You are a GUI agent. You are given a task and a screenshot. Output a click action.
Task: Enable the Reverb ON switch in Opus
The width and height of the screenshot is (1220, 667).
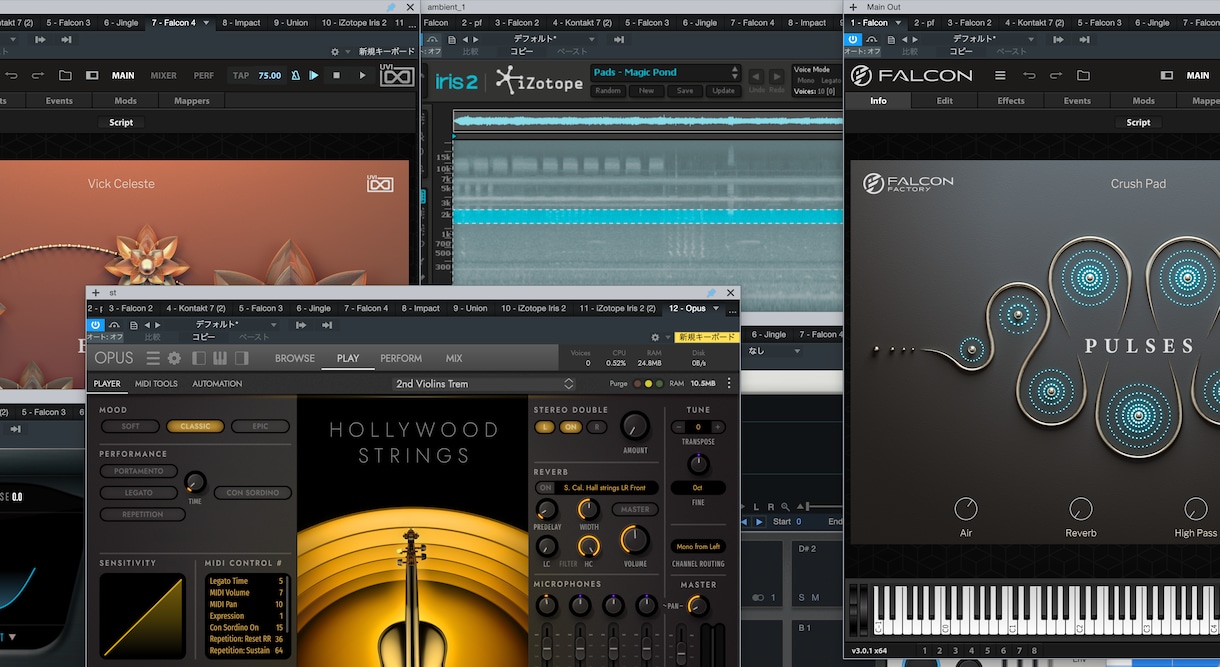click(x=545, y=488)
